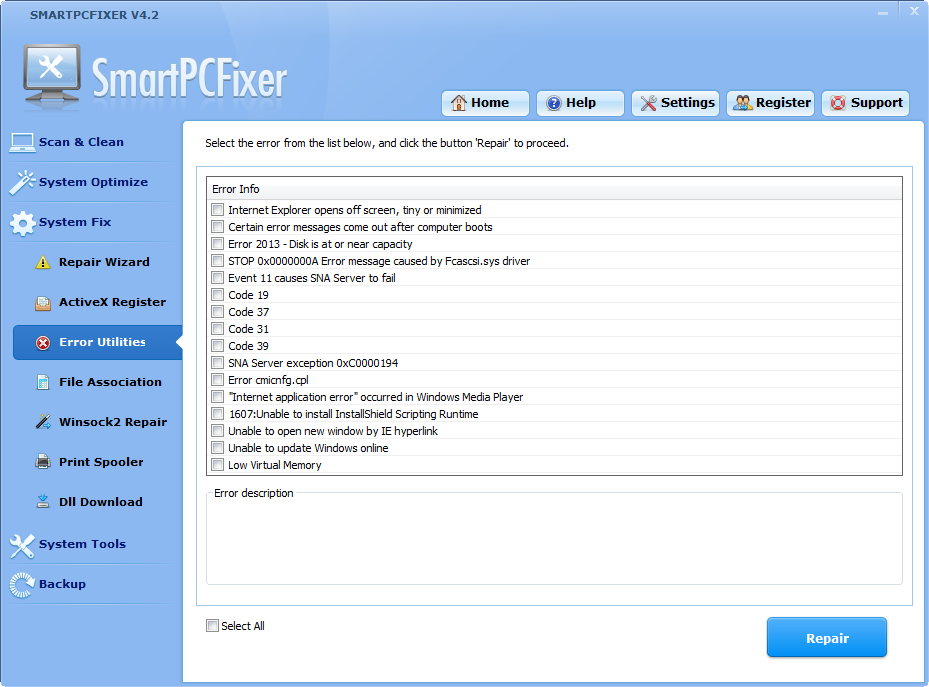Minimize the SmartPCFixer window
The width and height of the screenshot is (929, 687).
[883, 12]
